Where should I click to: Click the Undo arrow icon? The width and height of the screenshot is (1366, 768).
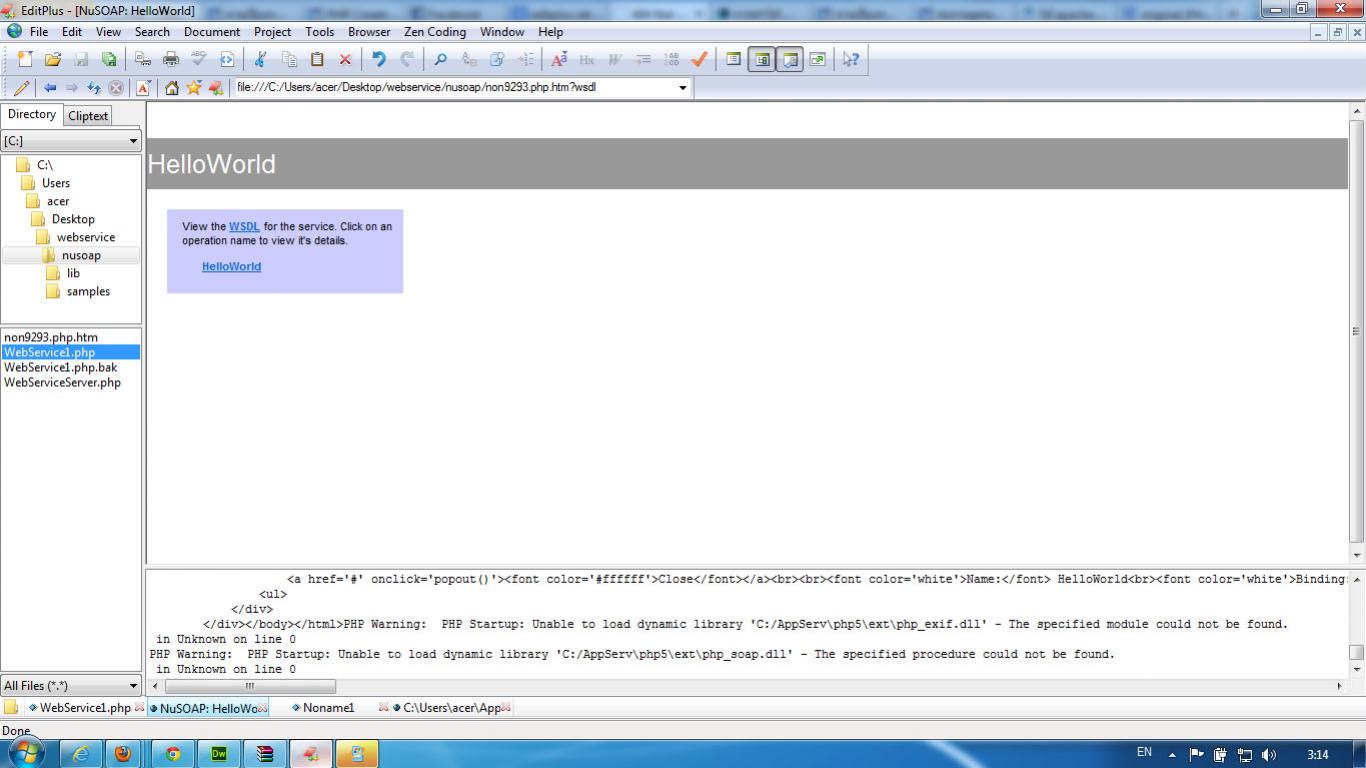click(379, 59)
